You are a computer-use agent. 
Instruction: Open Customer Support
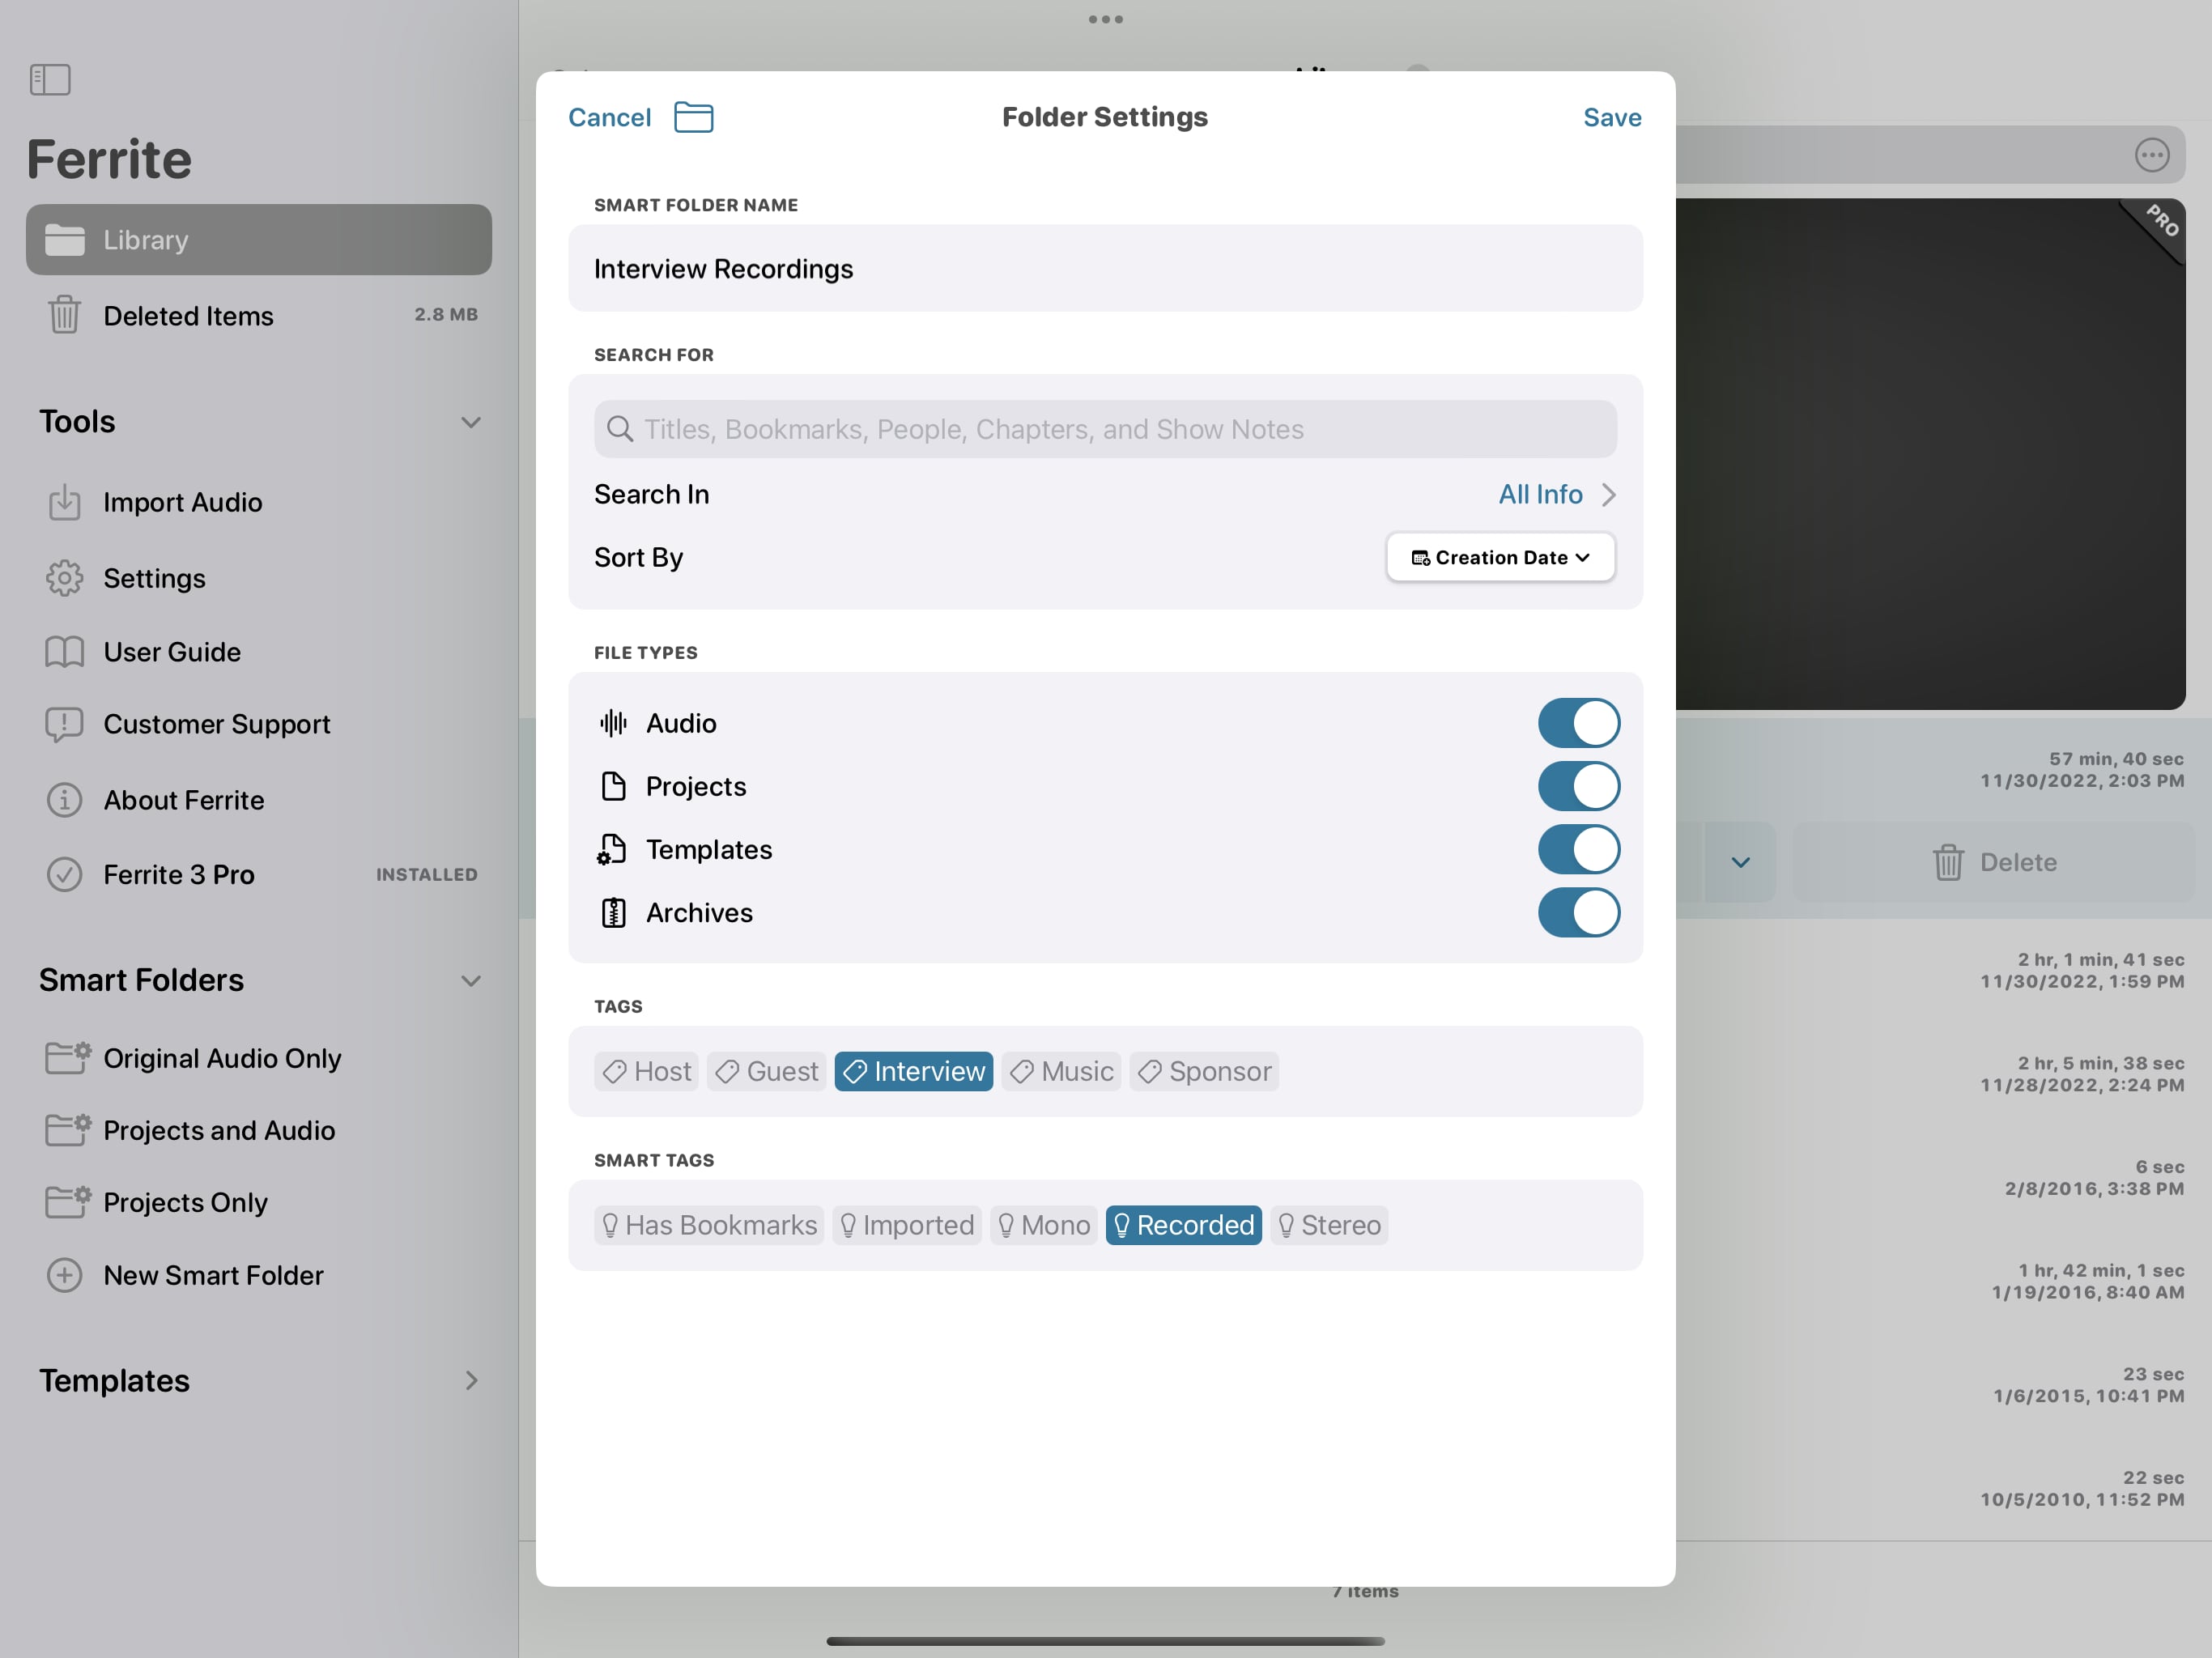tap(216, 724)
